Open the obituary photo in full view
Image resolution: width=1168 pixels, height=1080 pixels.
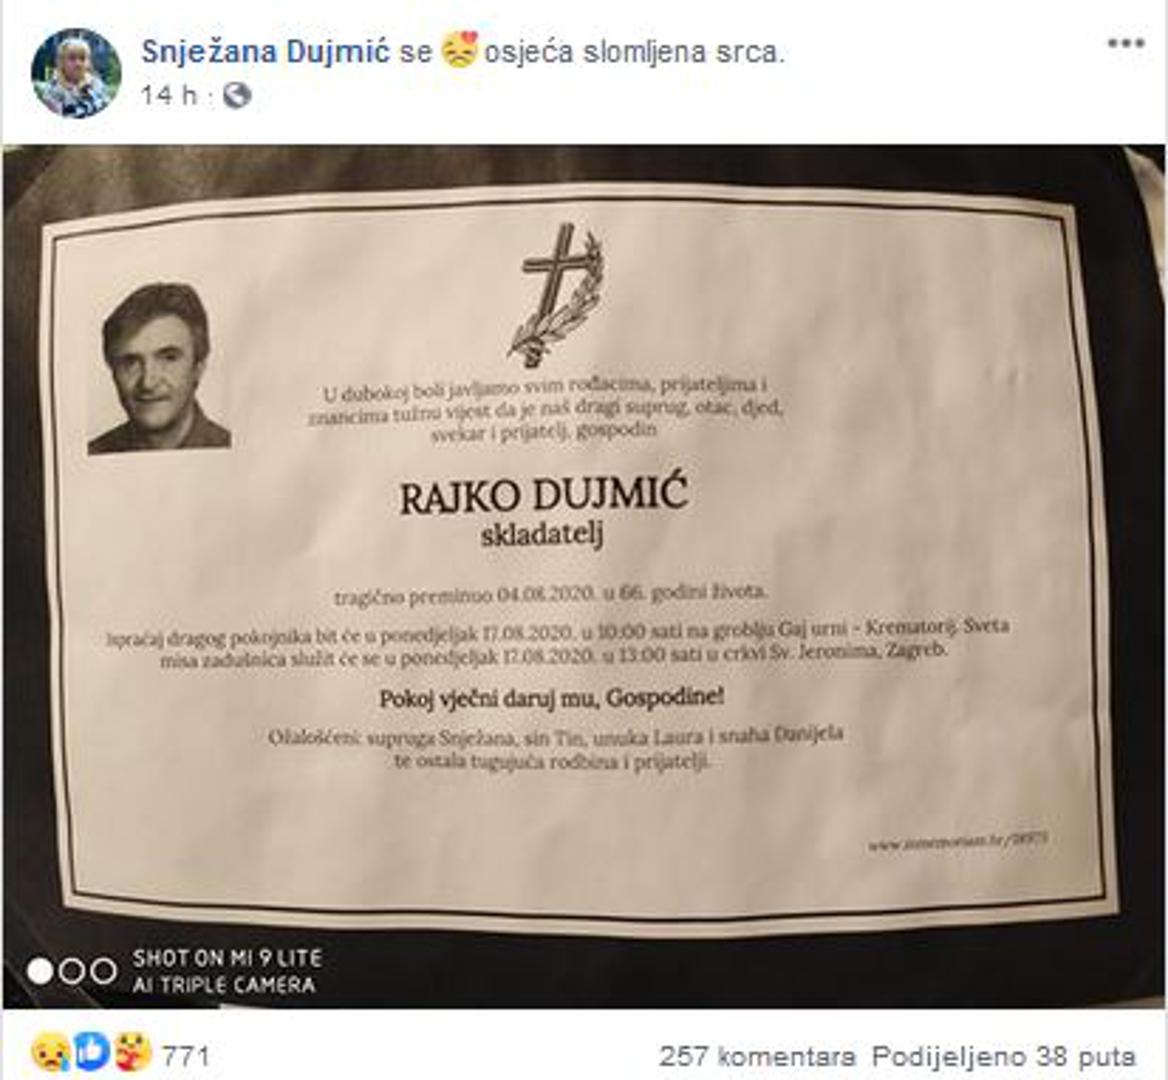point(584,576)
